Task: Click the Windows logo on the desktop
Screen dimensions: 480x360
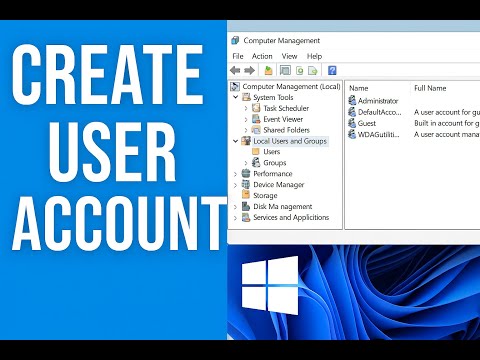Action: pyautogui.click(x=270, y=285)
